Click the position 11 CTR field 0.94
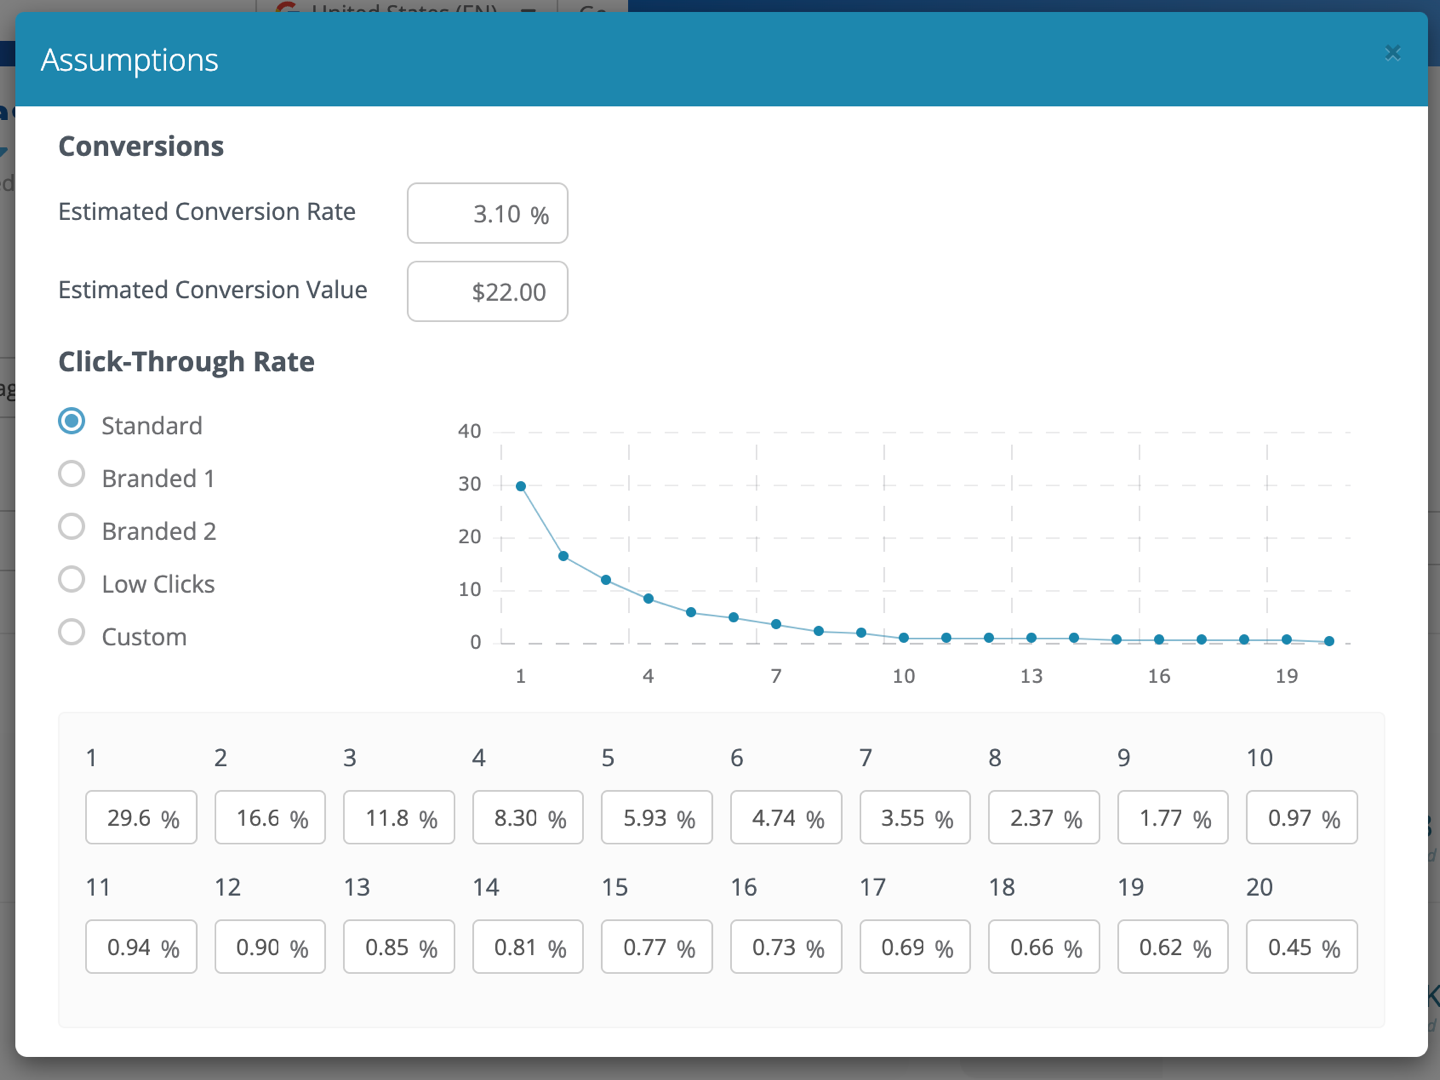This screenshot has width=1440, height=1080. (x=141, y=946)
